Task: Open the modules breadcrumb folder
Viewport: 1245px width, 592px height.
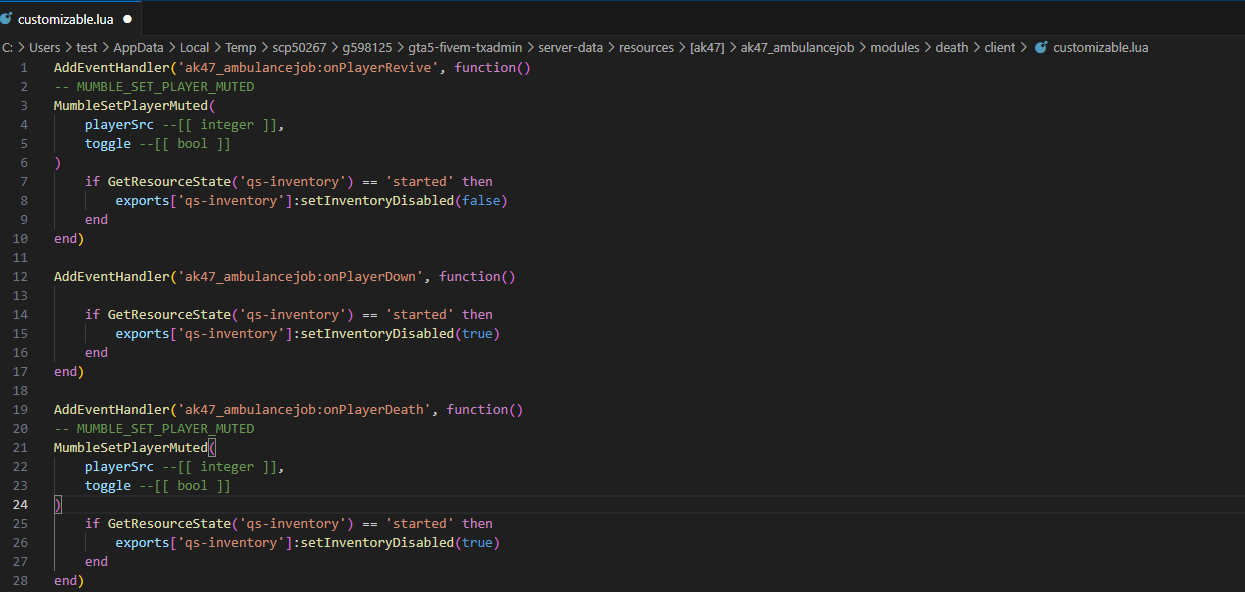Action: 895,47
